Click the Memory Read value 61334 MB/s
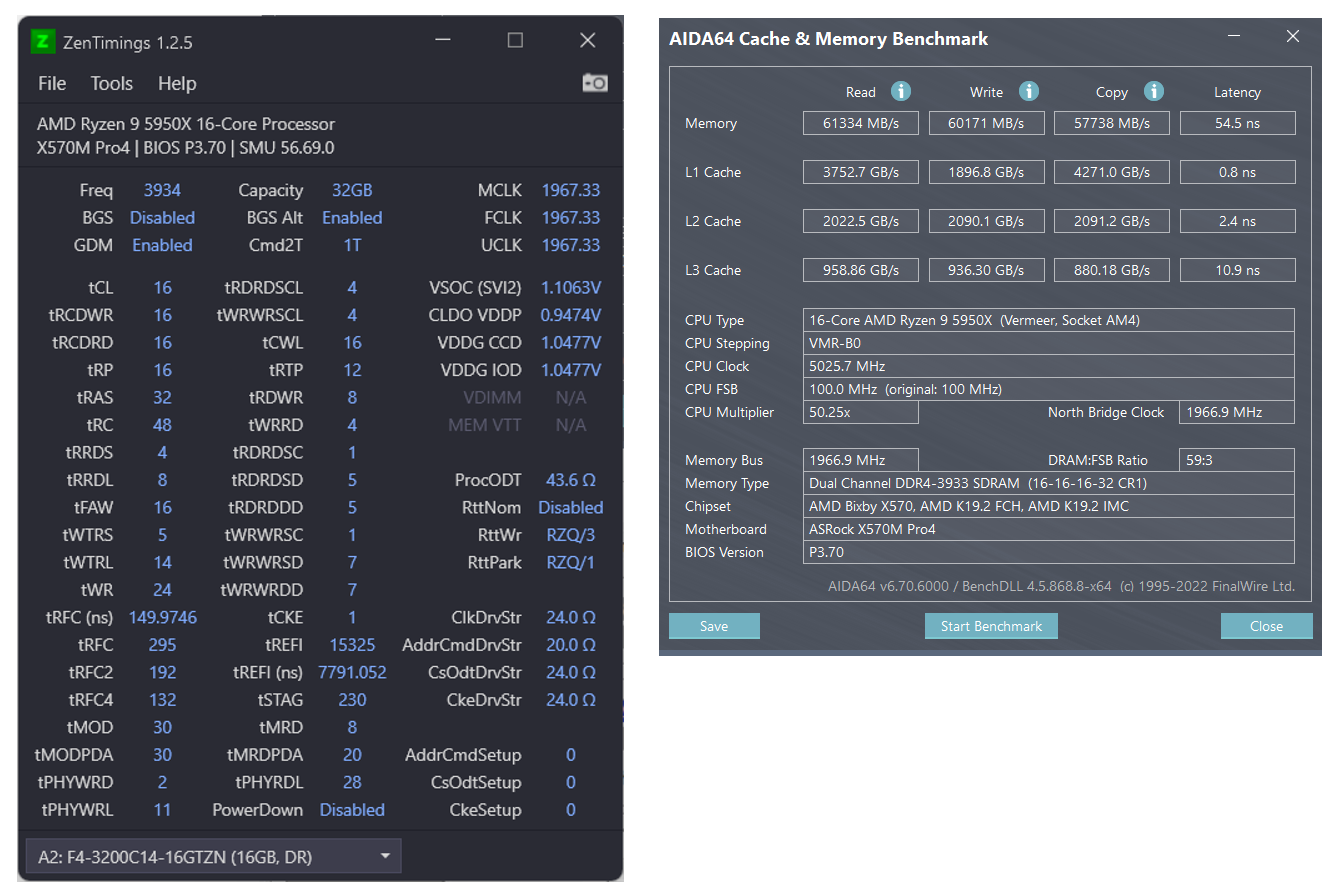Viewport: 1334px width, 886px height. click(x=861, y=123)
